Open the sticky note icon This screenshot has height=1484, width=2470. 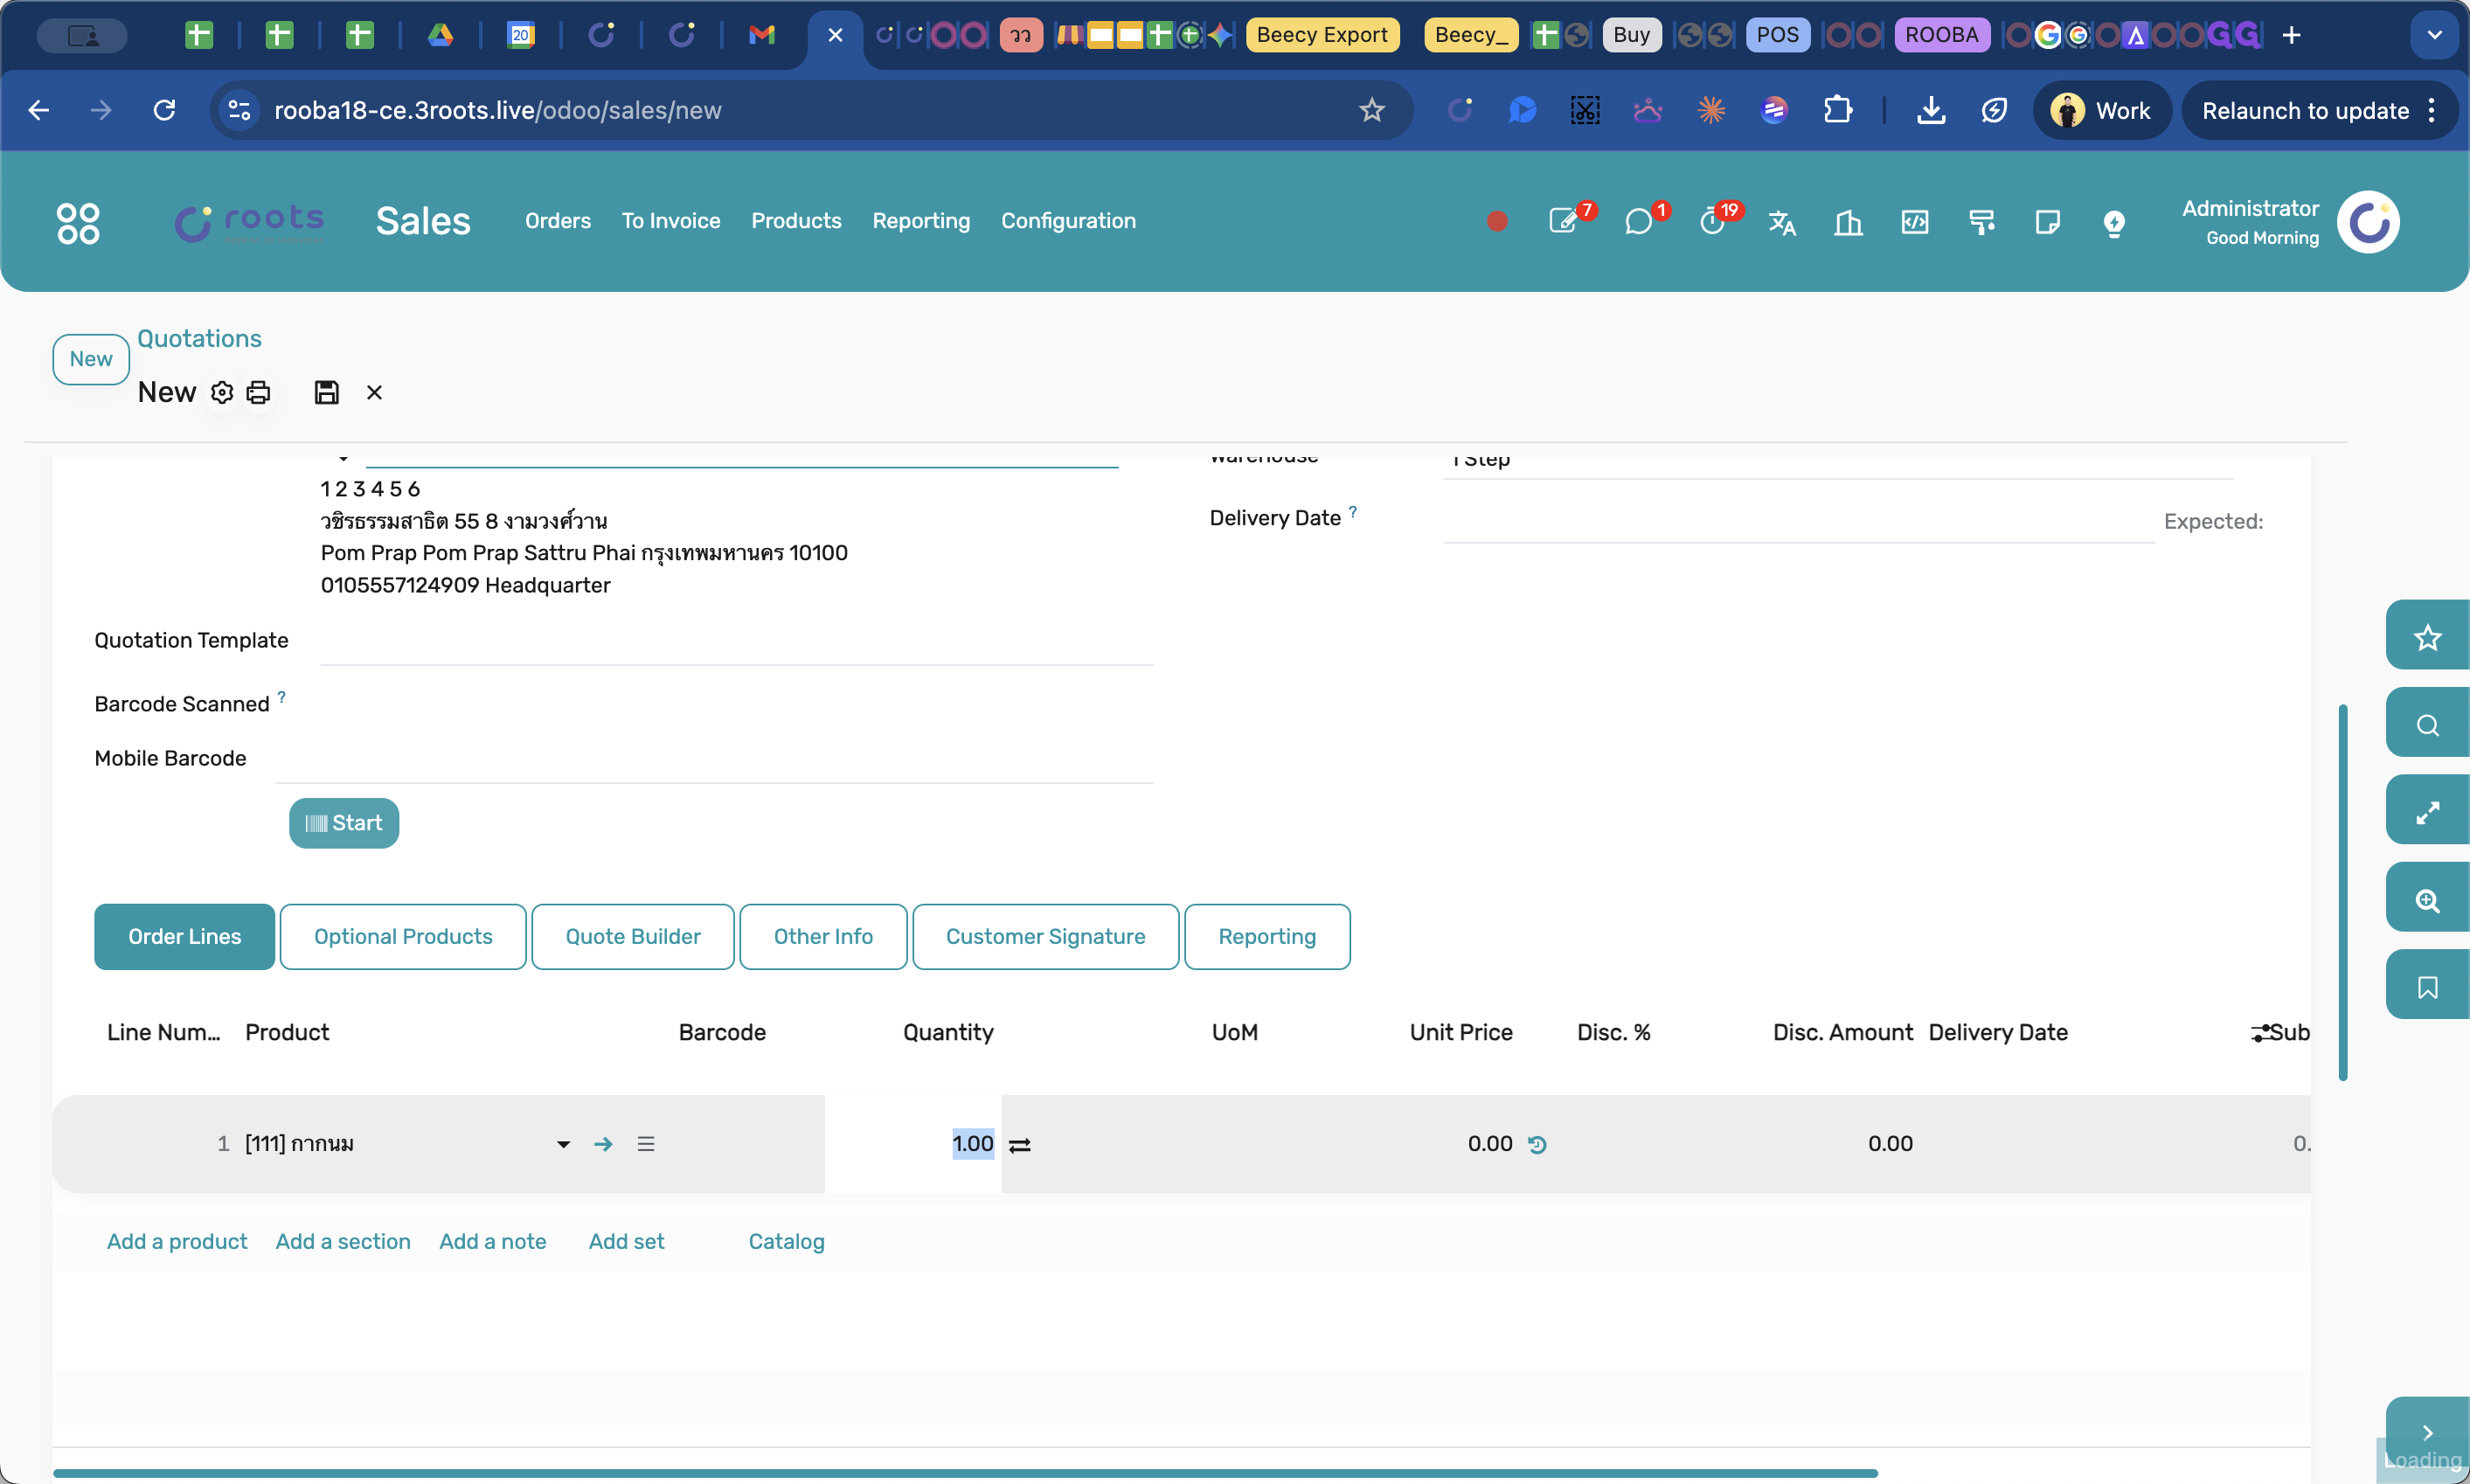[2047, 222]
